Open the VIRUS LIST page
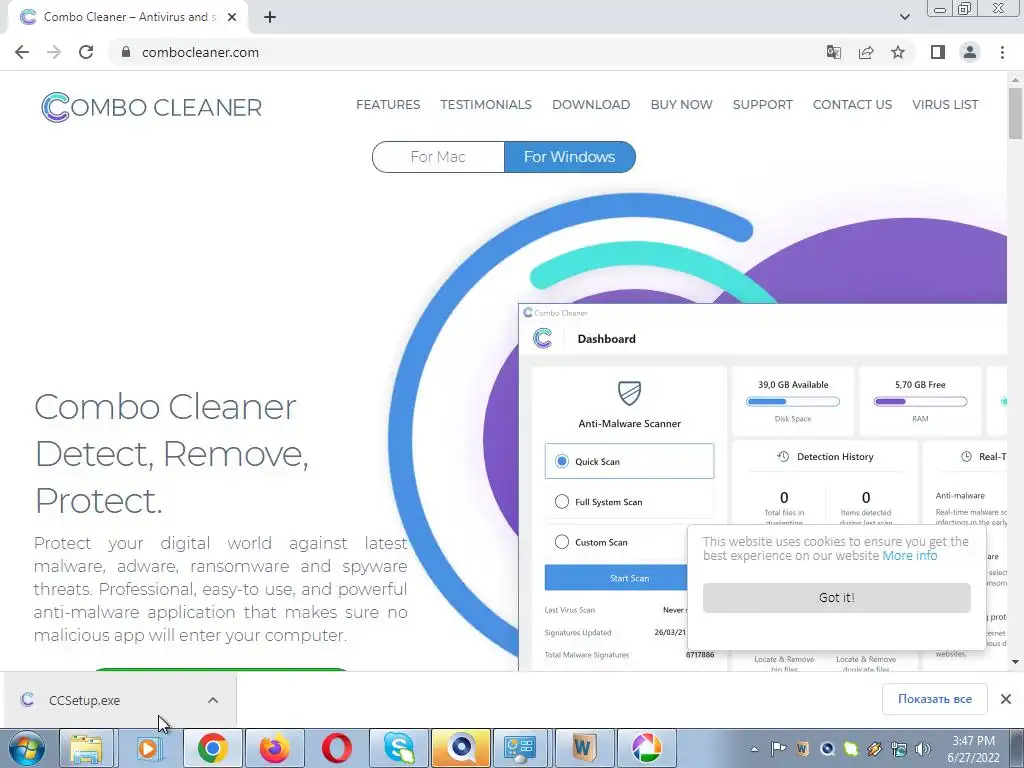Image resolution: width=1024 pixels, height=768 pixels. pyautogui.click(x=945, y=104)
